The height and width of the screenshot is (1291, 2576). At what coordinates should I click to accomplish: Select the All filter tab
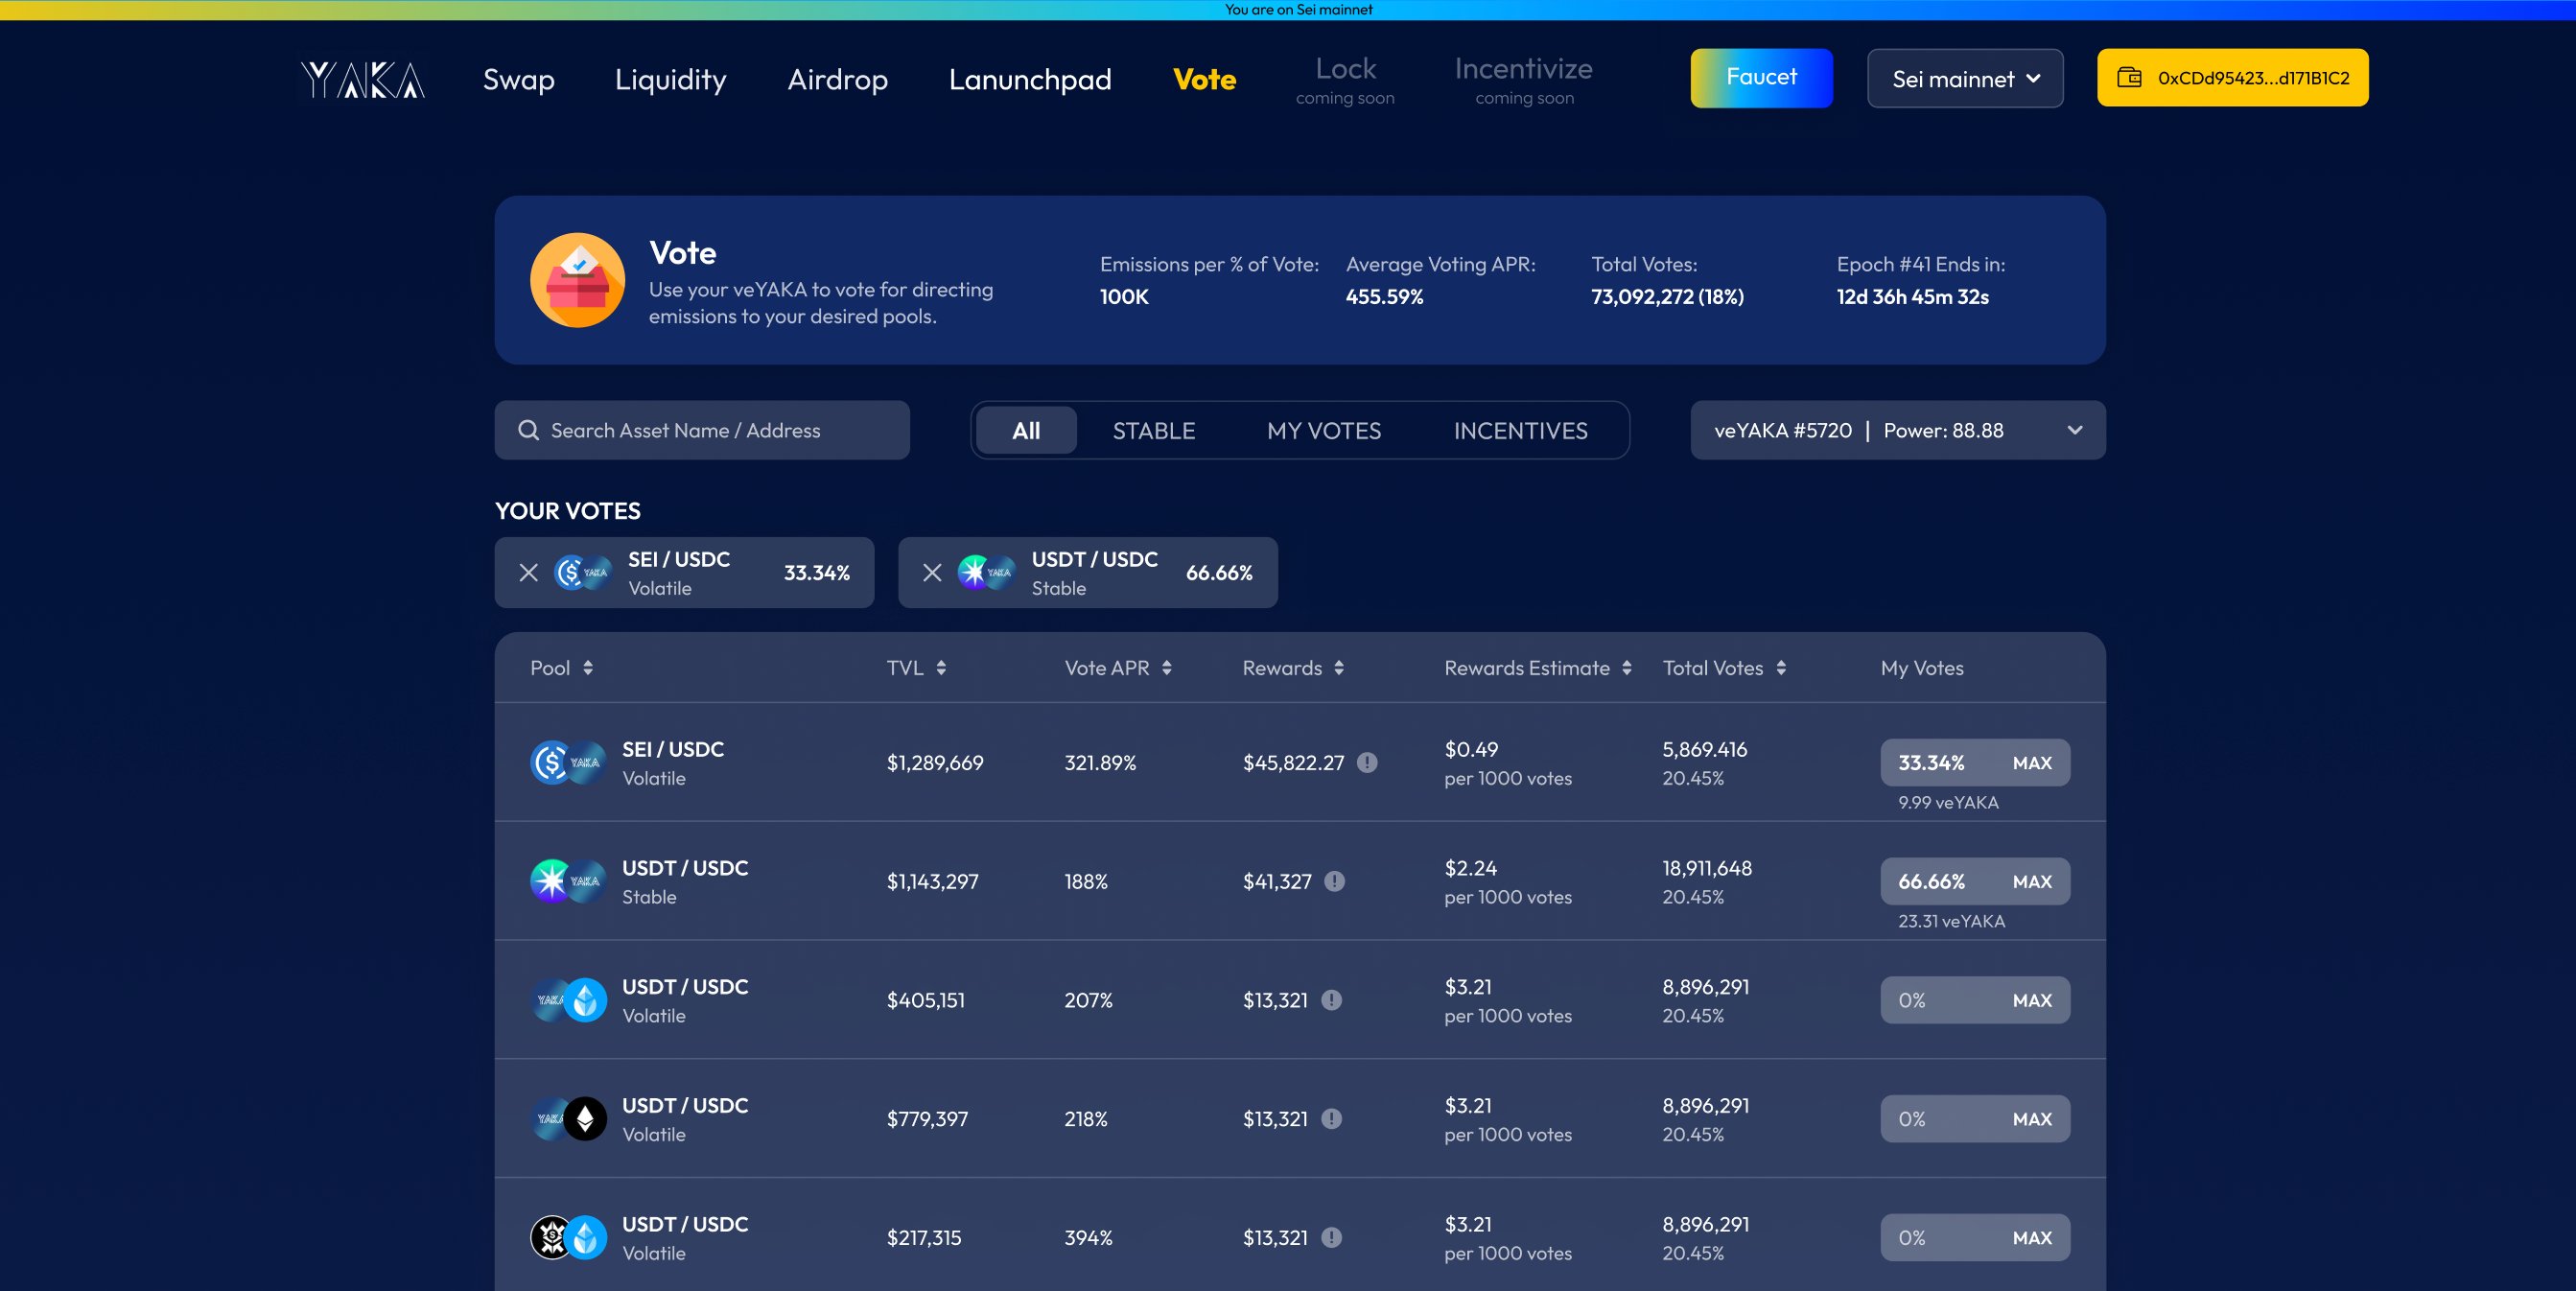(1025, 430)
